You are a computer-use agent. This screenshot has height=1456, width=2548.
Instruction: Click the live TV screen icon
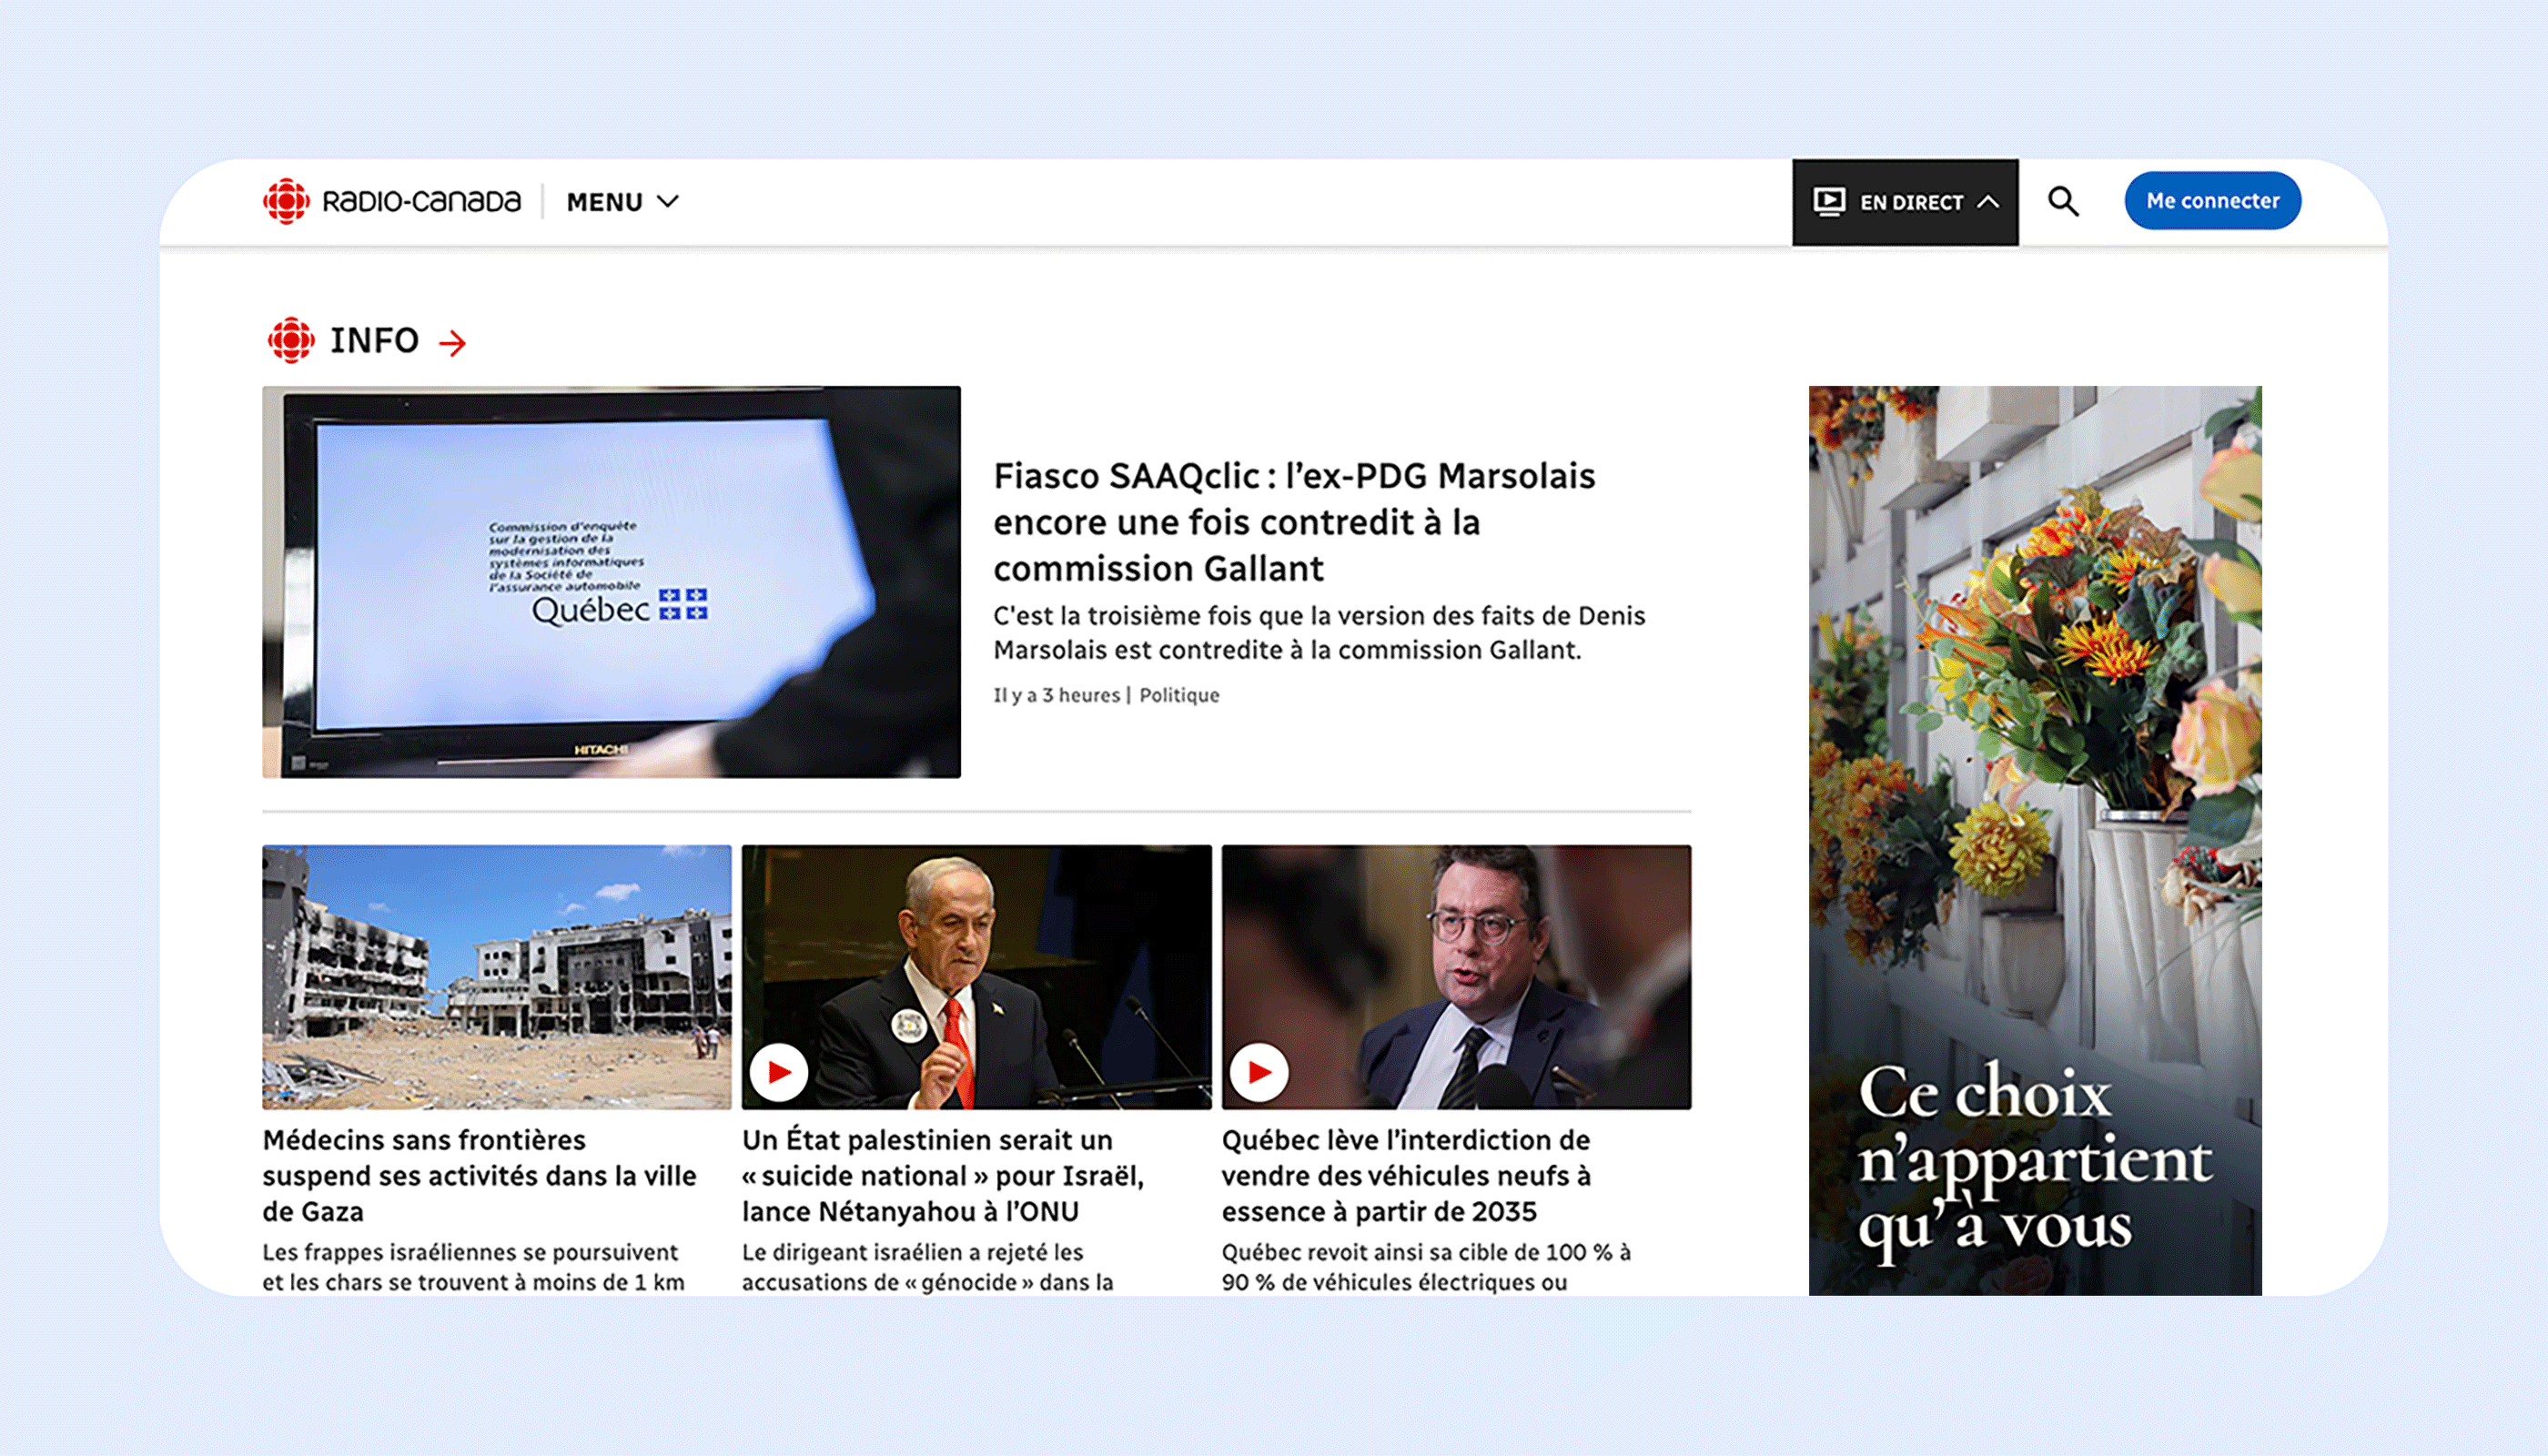click(x=1829, y=201)
